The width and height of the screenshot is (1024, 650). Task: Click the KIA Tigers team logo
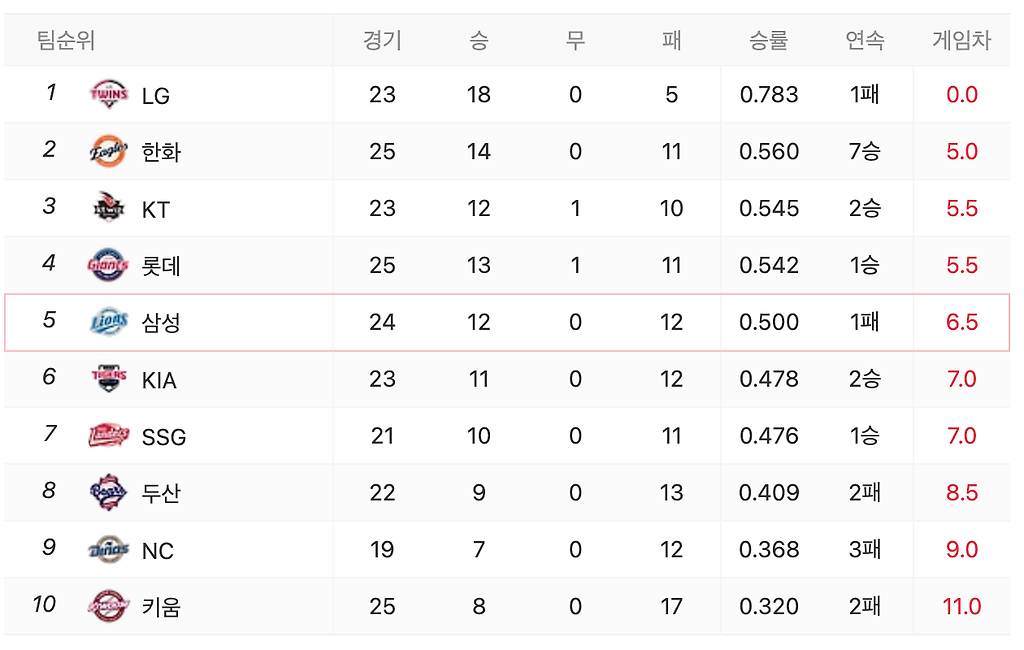click(x=108, y=379)
